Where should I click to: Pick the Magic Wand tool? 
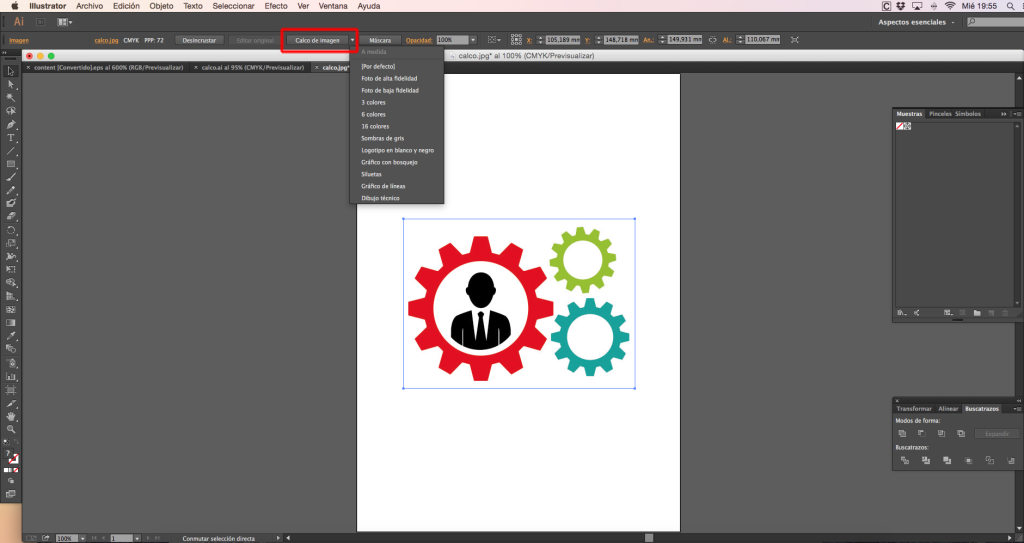(x=11, y=97)
